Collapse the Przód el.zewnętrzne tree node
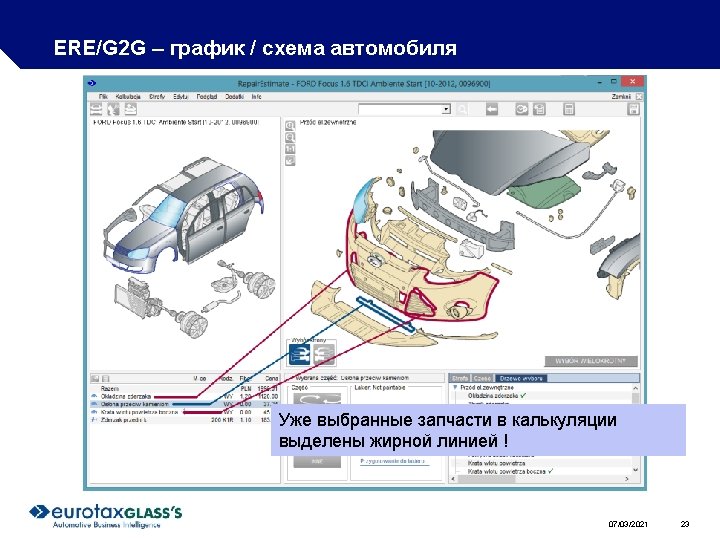 pyautogui.click(x=455, y=388)
